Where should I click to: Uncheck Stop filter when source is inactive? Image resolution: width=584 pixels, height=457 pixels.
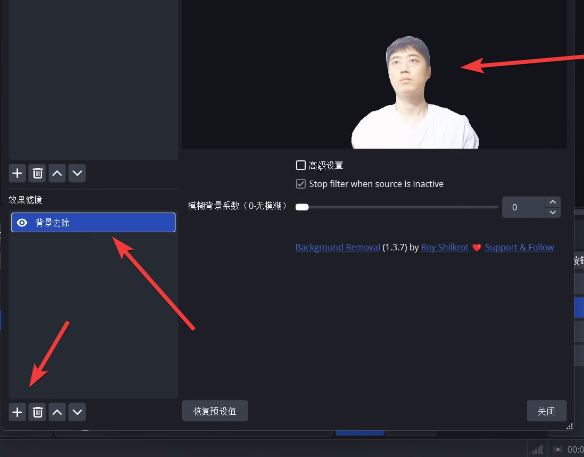click(x=301, y=184)
